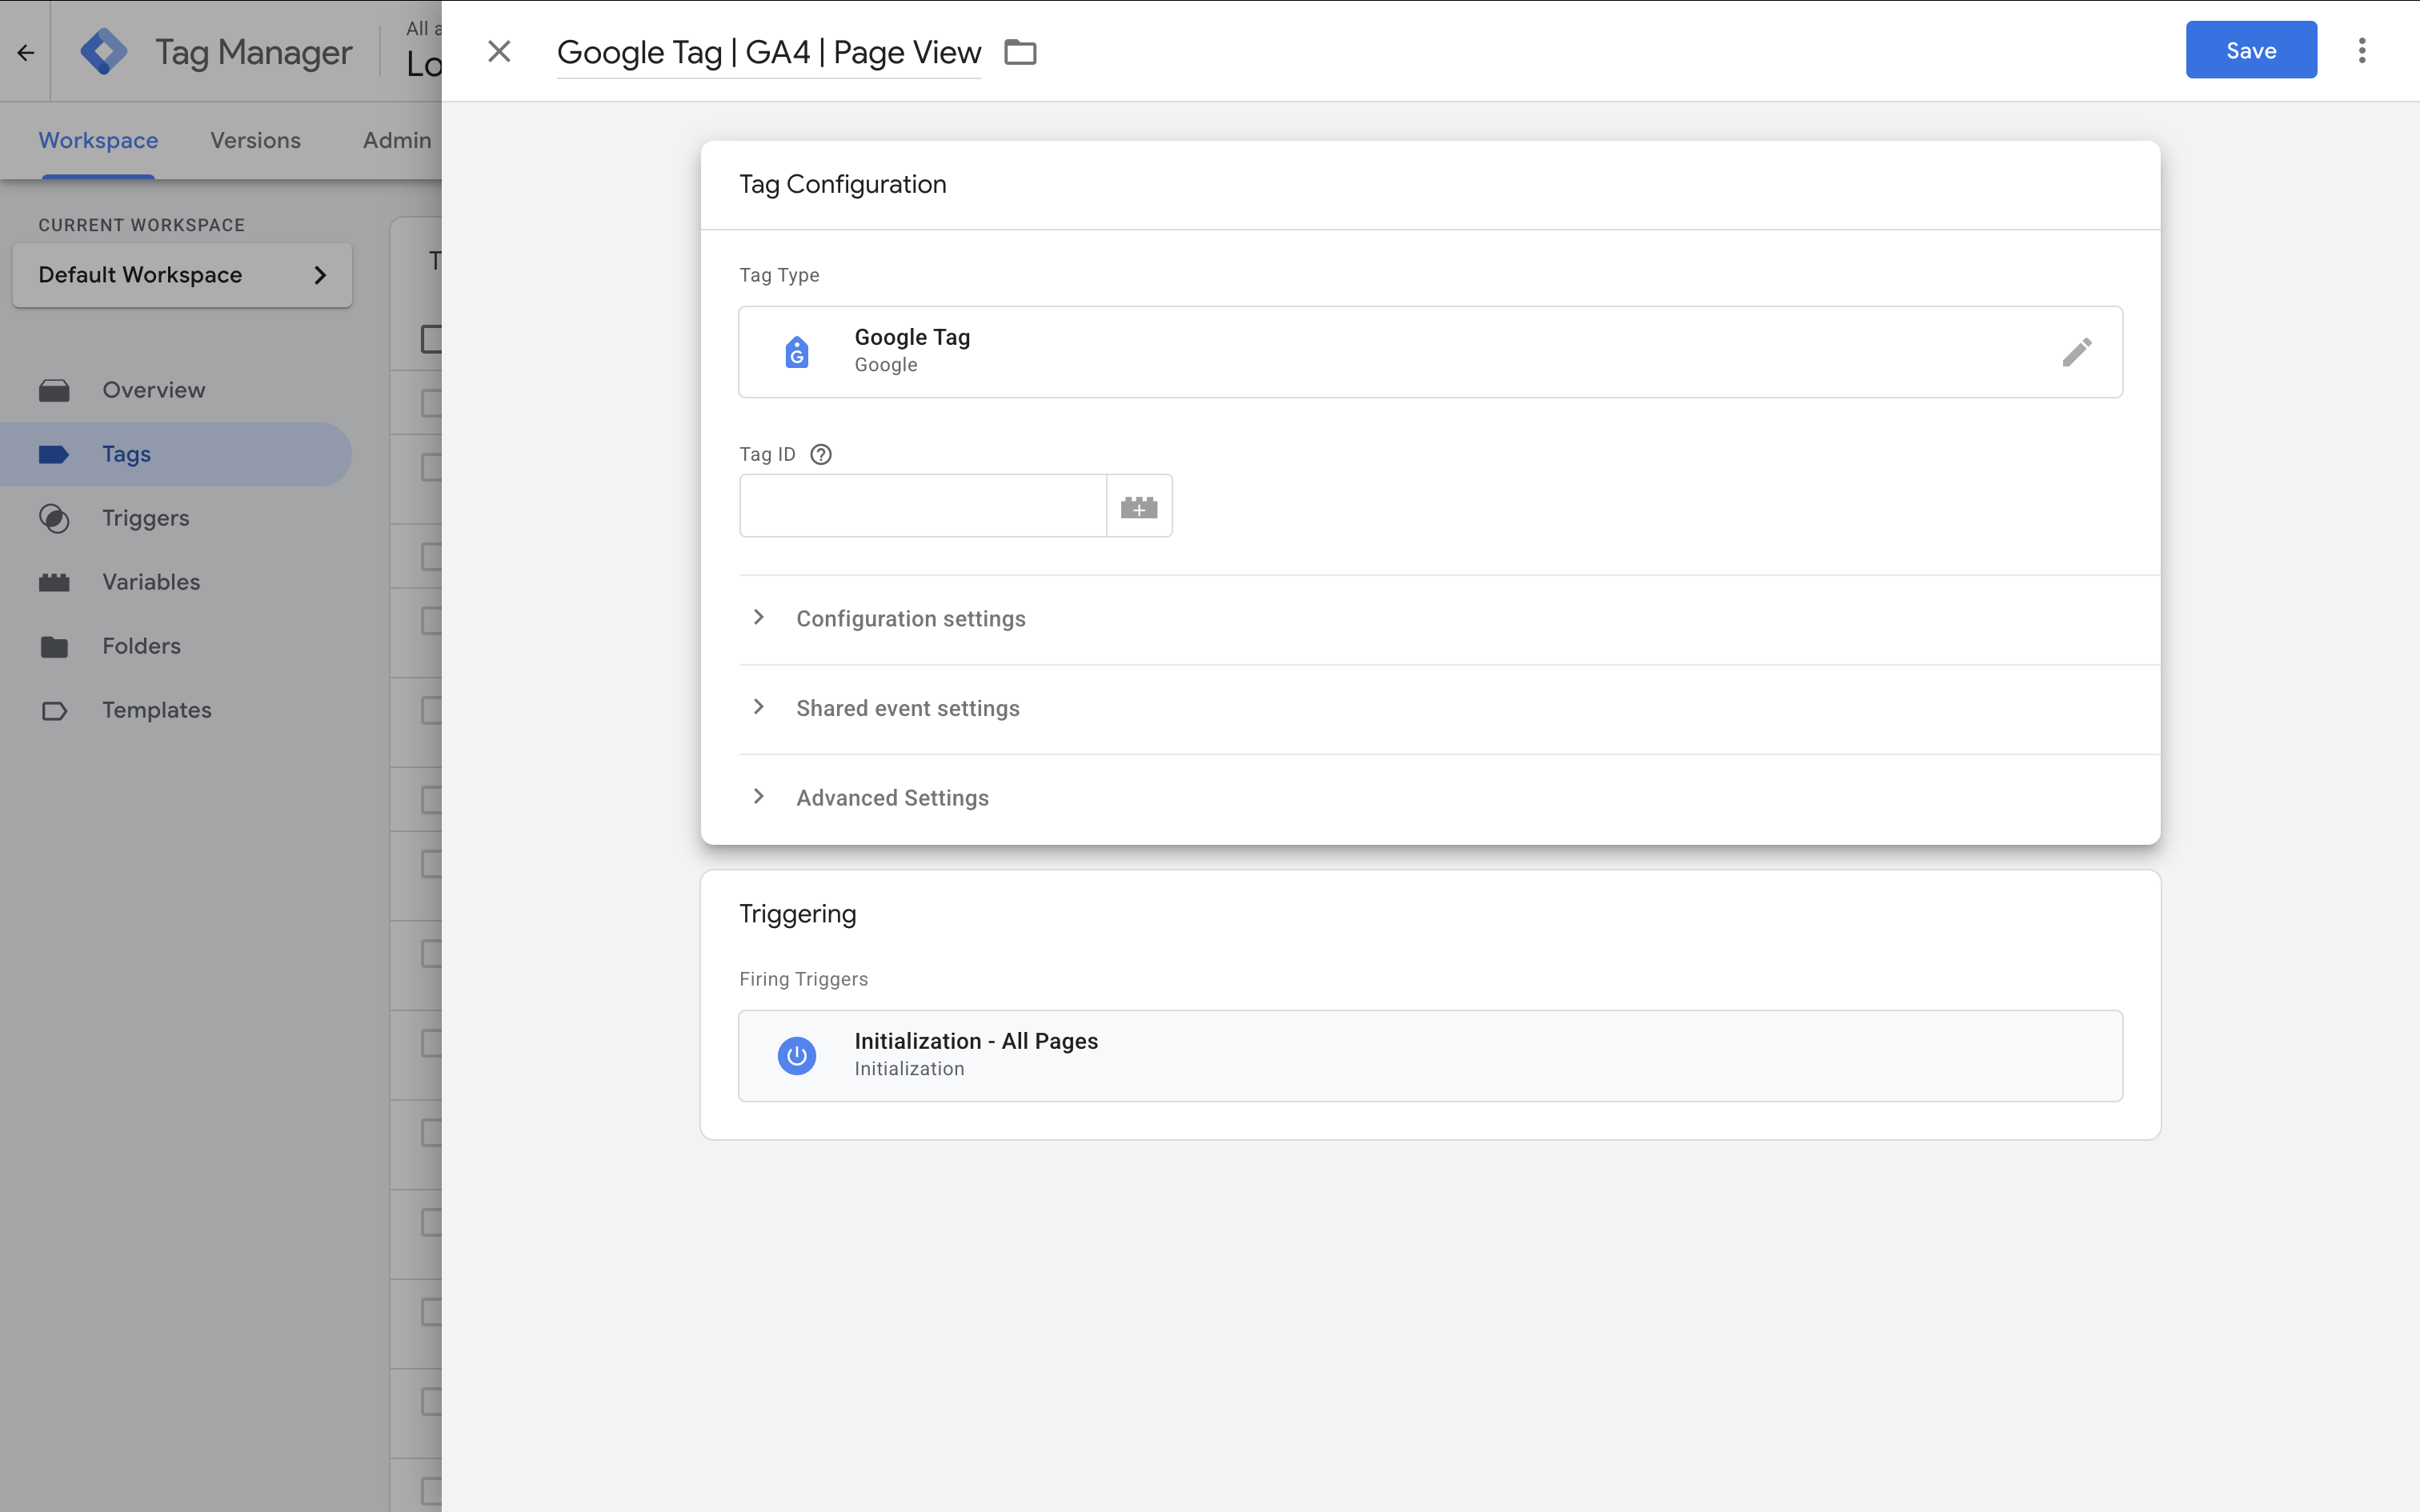Click the Tag Manager title text

point(254,52)
